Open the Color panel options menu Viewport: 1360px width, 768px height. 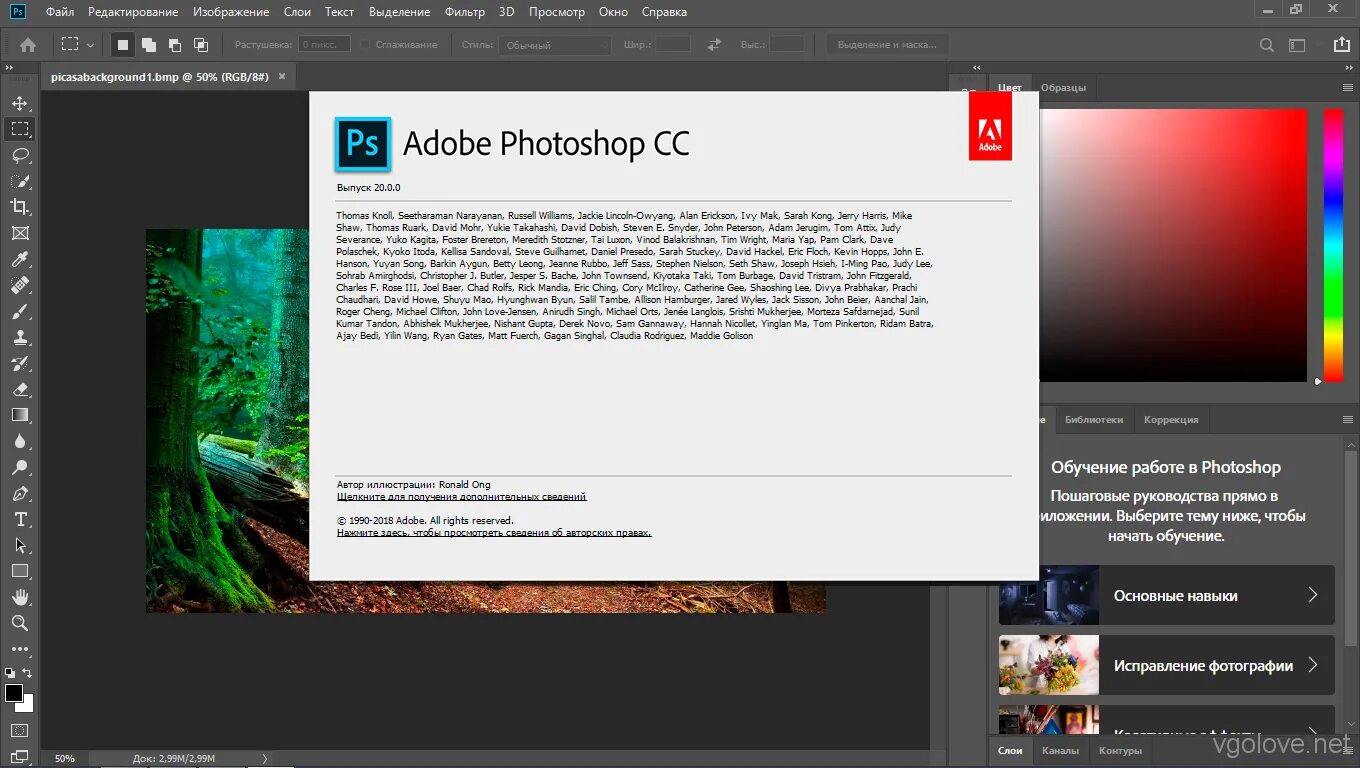(x=1347, y=87)
